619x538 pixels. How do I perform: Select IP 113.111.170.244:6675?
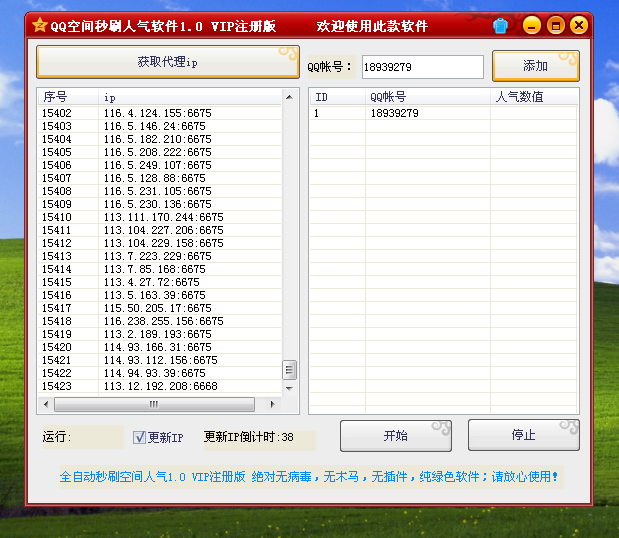[x=159, y=217]
